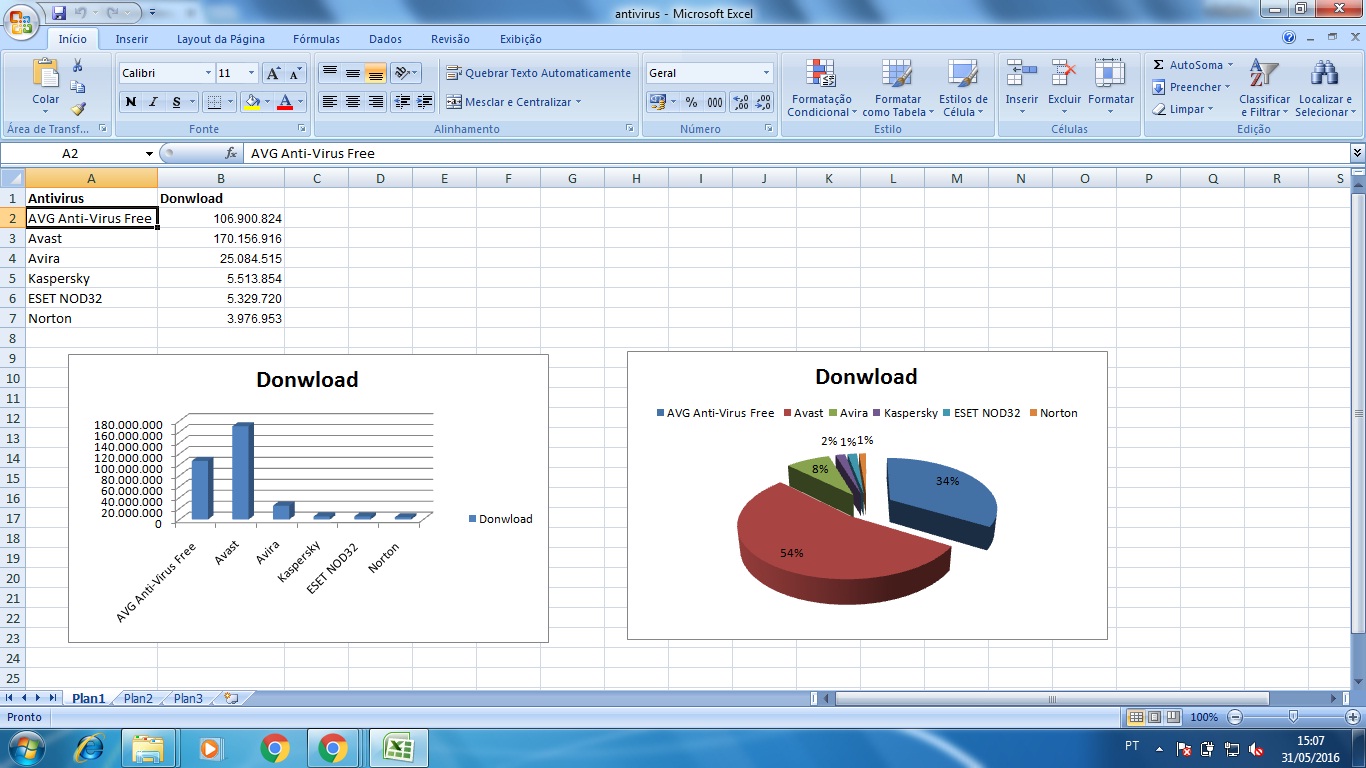Click the Cut scissors icon

pos(78,65)
